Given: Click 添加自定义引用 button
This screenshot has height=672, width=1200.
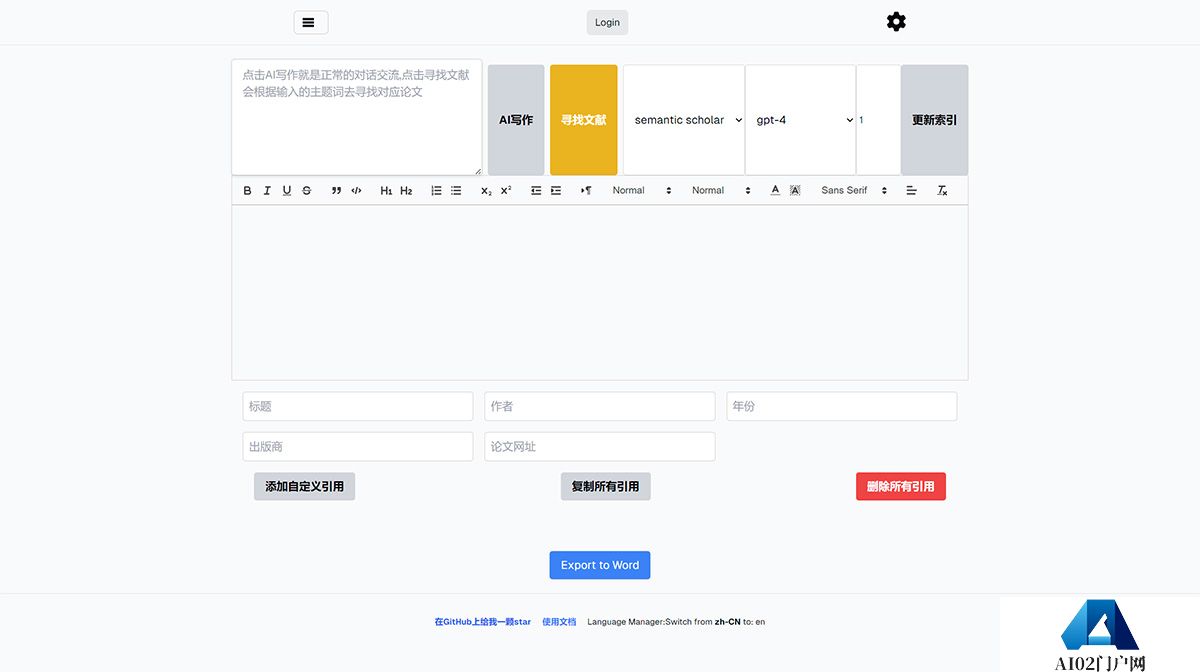Looking at the screenshot, I should 304,486.
